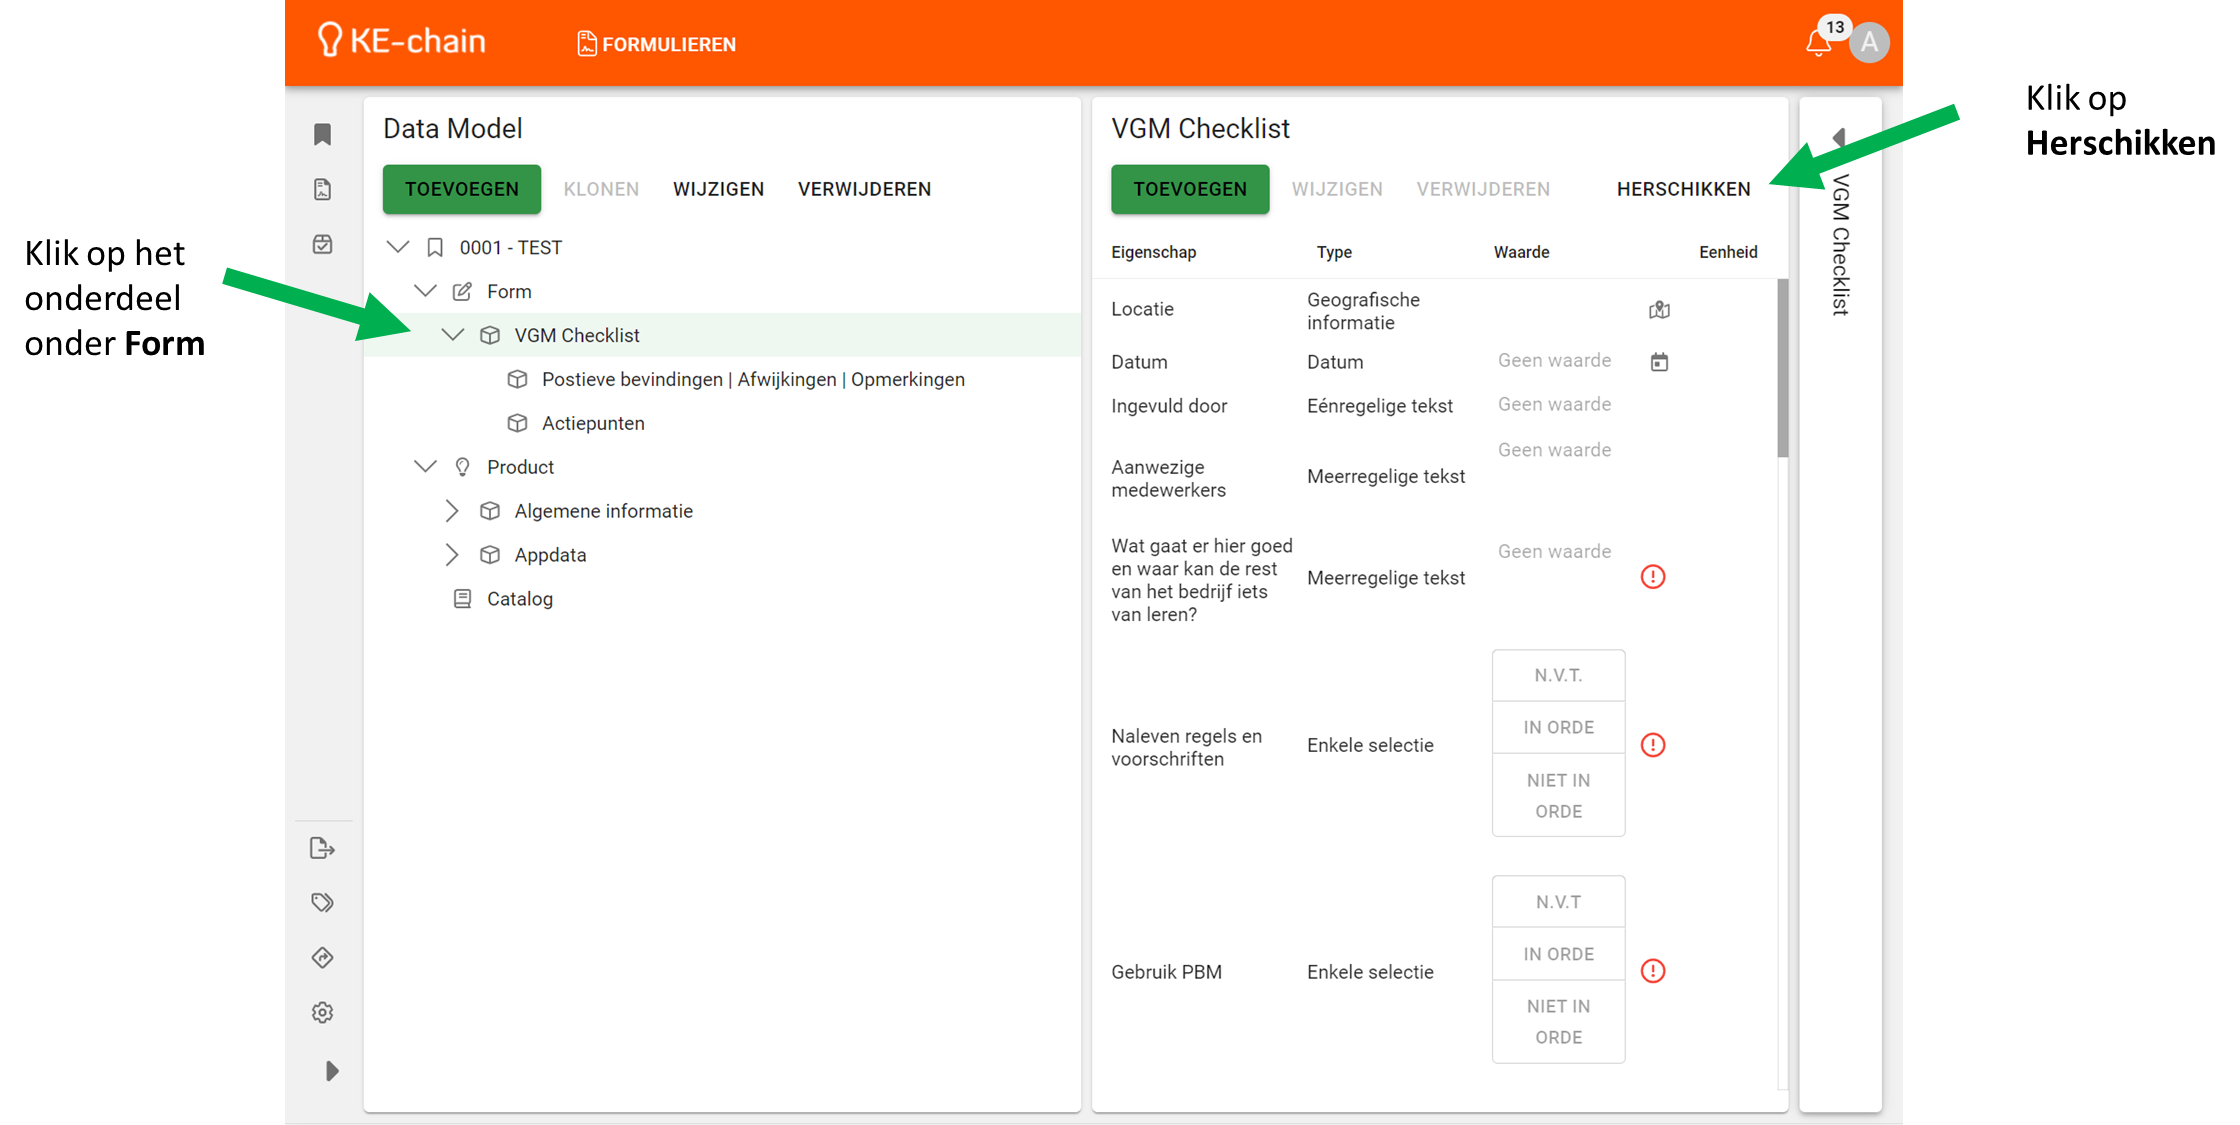Click the export icon in sidebar
Image resolution: width=2240 pixels, height=1125 pixels.
322,849
